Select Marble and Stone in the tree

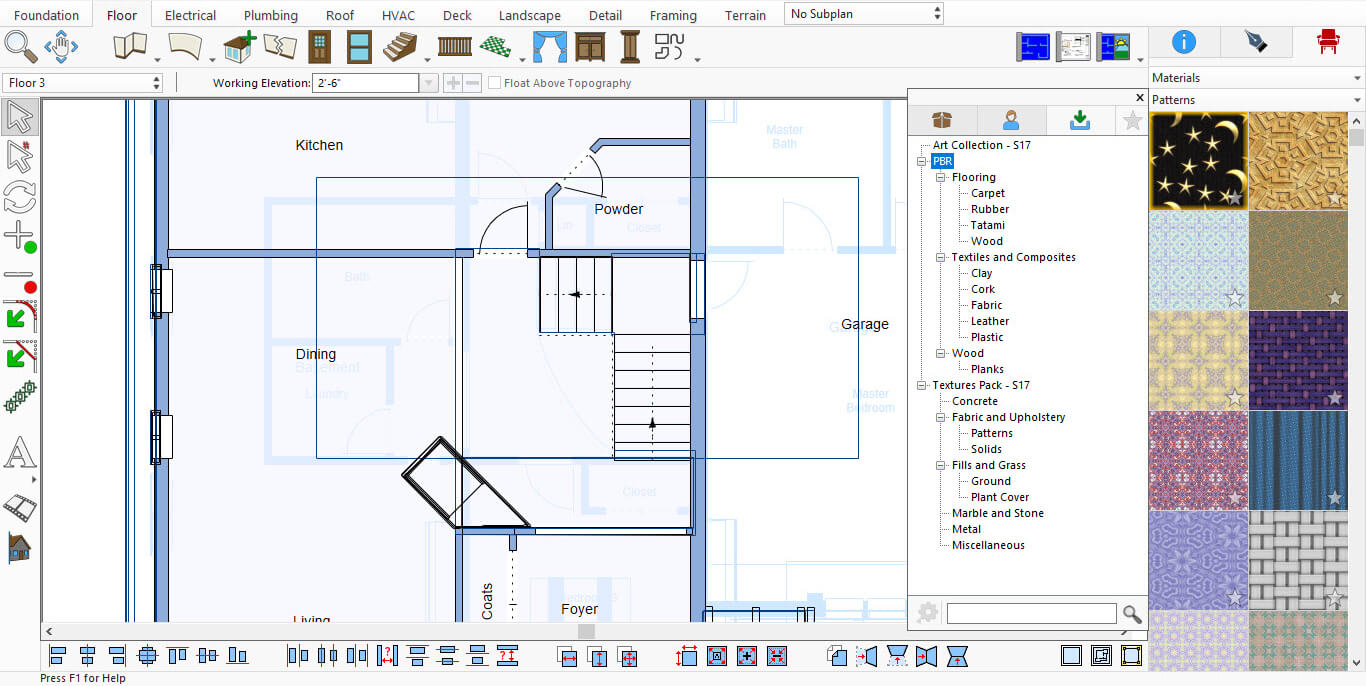point(997,513)
